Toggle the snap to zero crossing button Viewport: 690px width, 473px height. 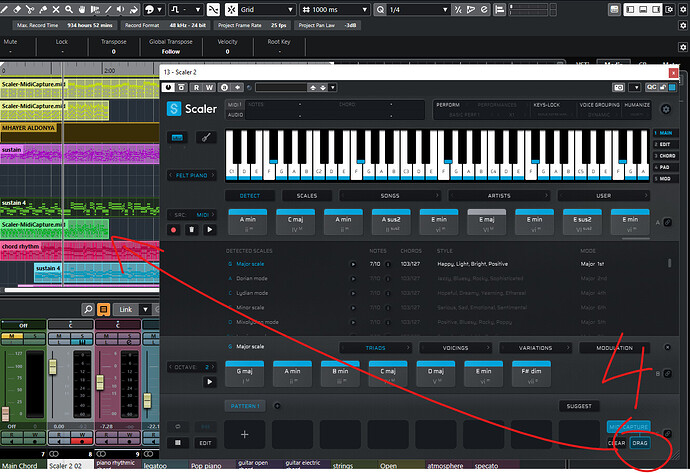pyautogui.click(x=213, y=9)
